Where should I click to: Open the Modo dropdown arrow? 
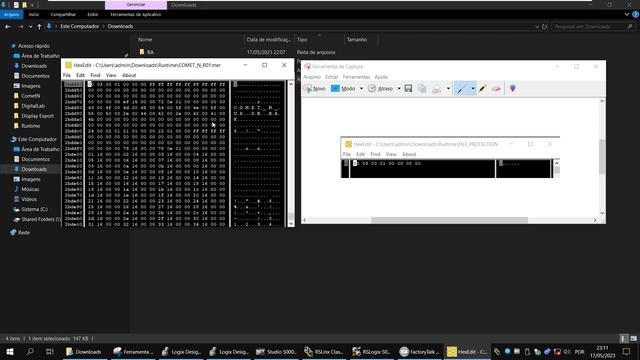point(361,89)
